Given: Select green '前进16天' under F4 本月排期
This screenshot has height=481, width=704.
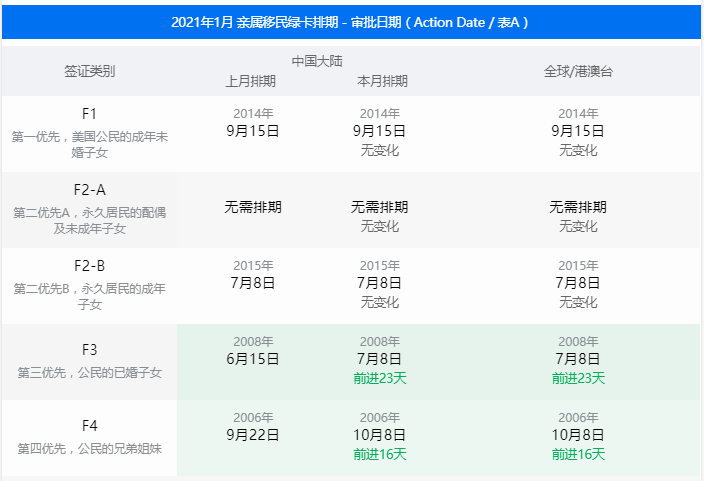Looking at the screenshot, I should (380, 454).
